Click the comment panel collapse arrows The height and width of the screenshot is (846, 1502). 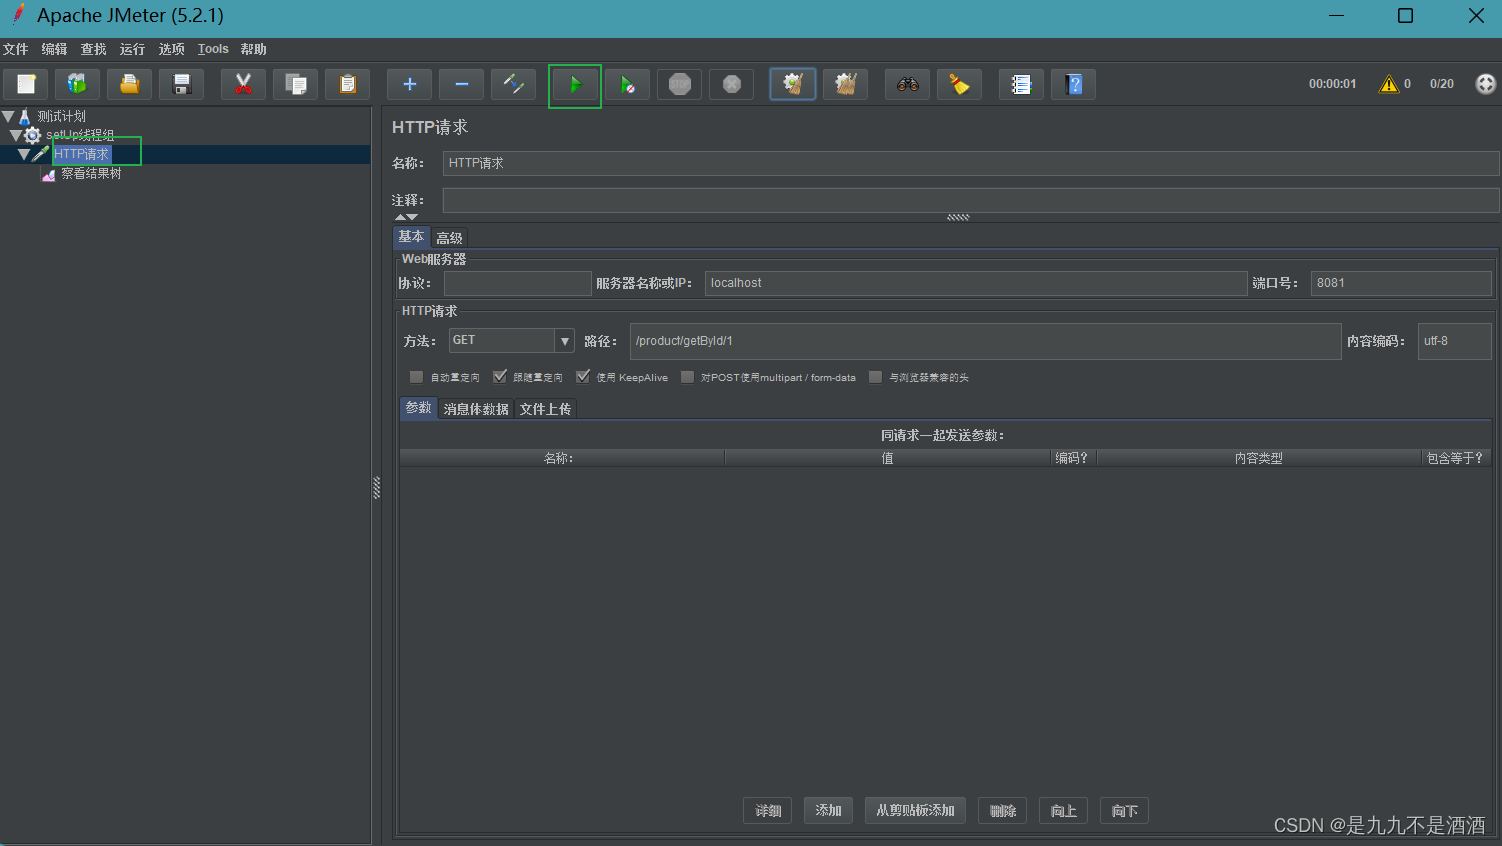point(406,217)
